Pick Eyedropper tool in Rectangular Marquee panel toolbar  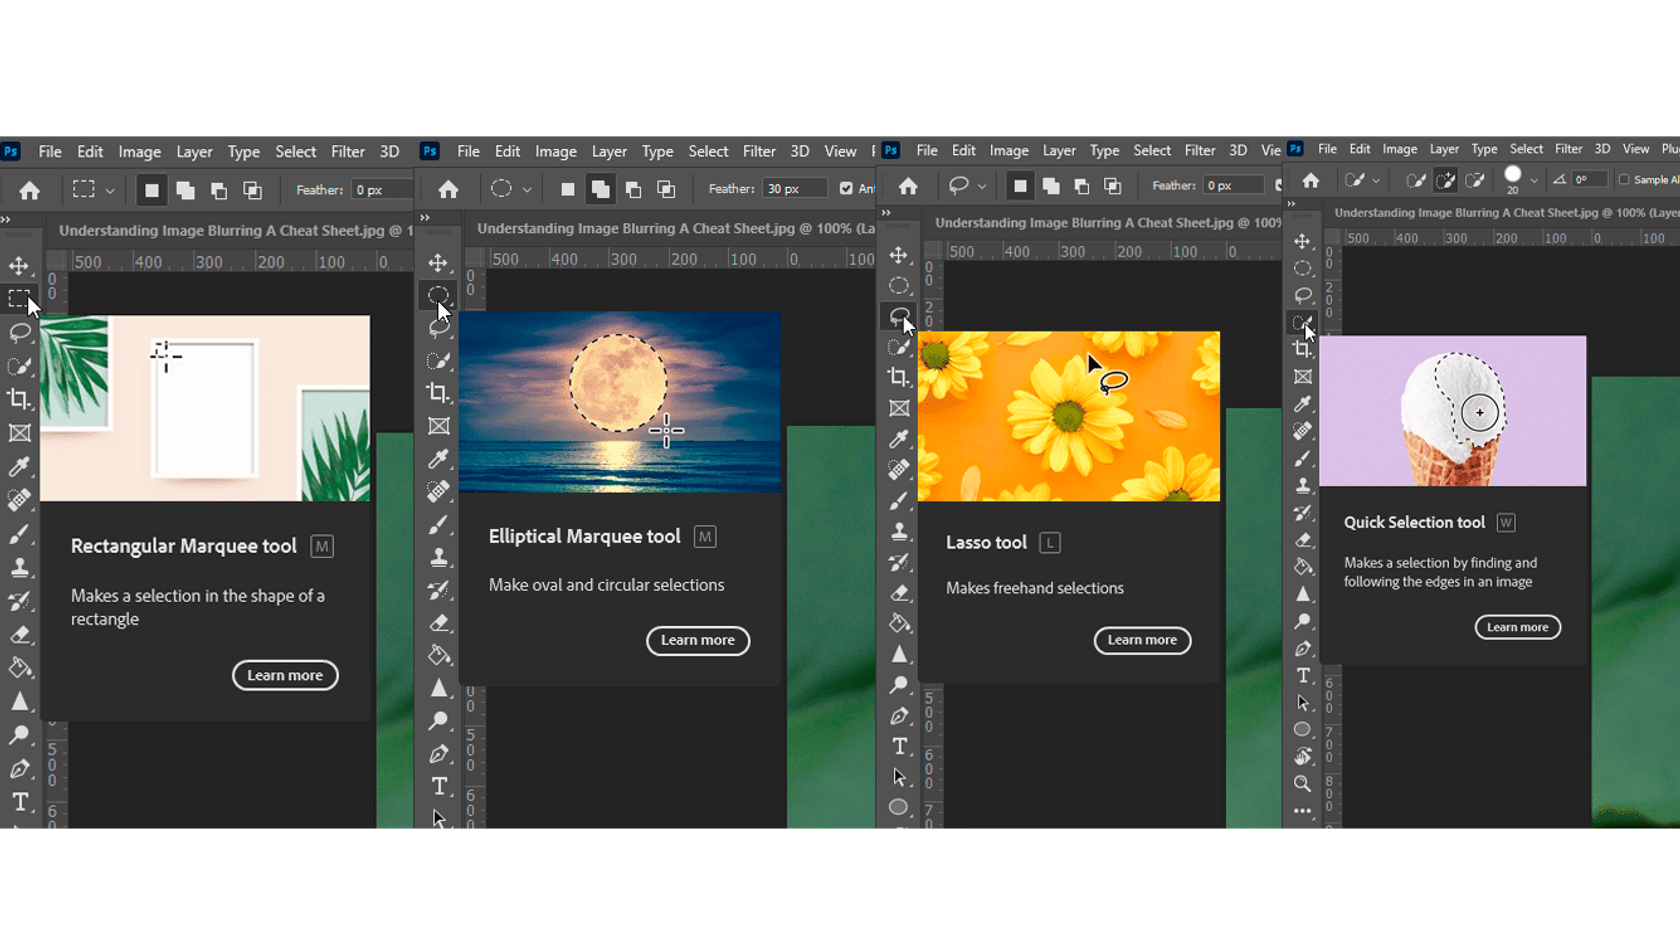click(19, 466)
